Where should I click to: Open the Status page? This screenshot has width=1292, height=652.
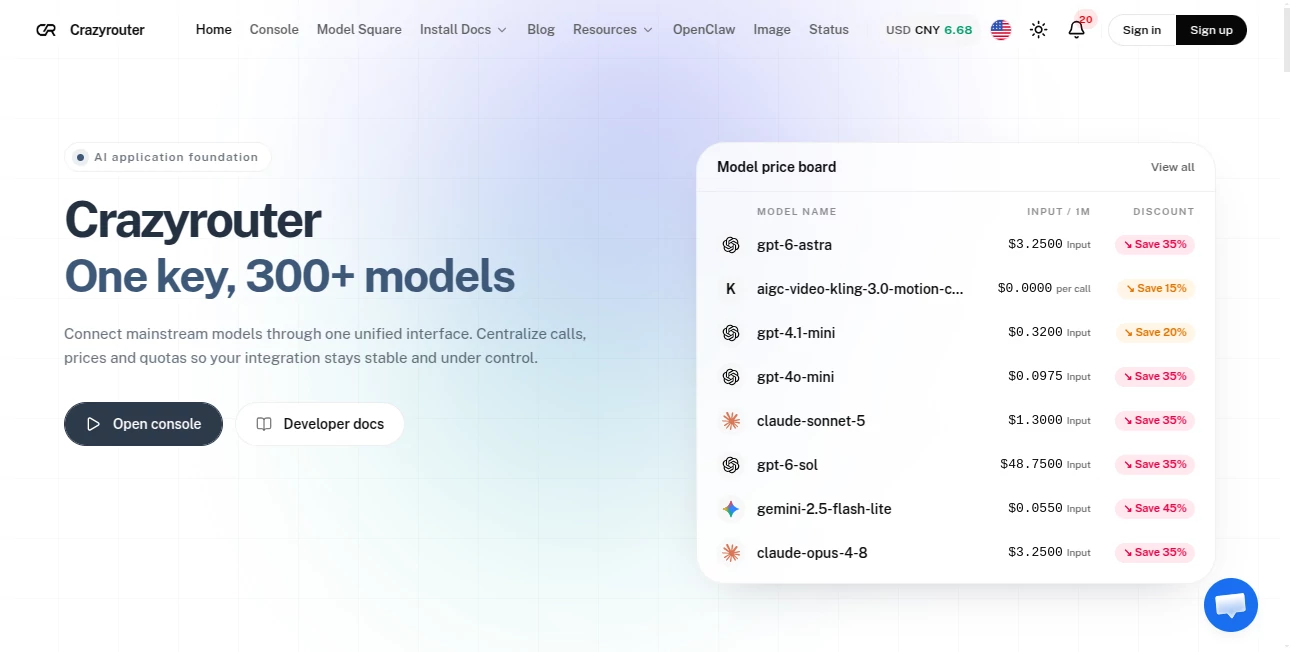829,30
